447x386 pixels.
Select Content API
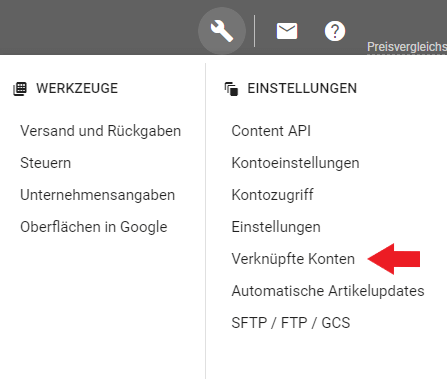click(271, 131)
